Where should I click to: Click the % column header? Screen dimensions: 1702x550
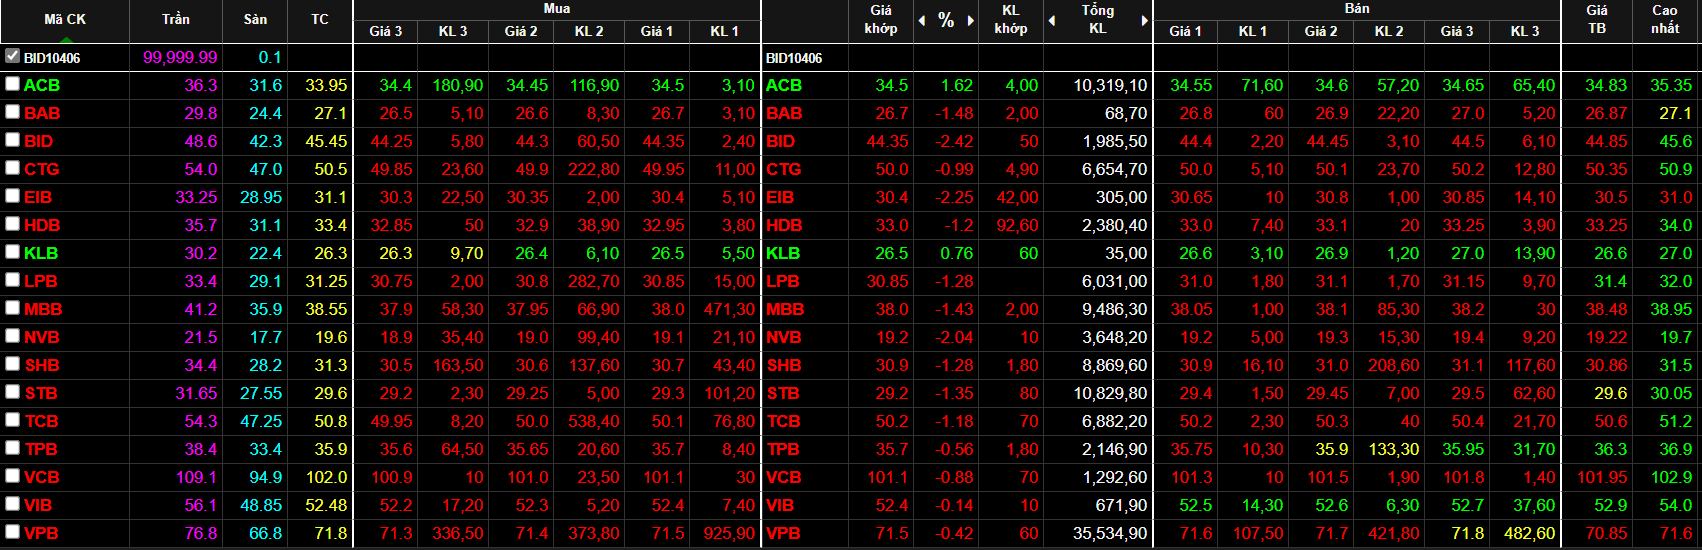tap(946, 20)
